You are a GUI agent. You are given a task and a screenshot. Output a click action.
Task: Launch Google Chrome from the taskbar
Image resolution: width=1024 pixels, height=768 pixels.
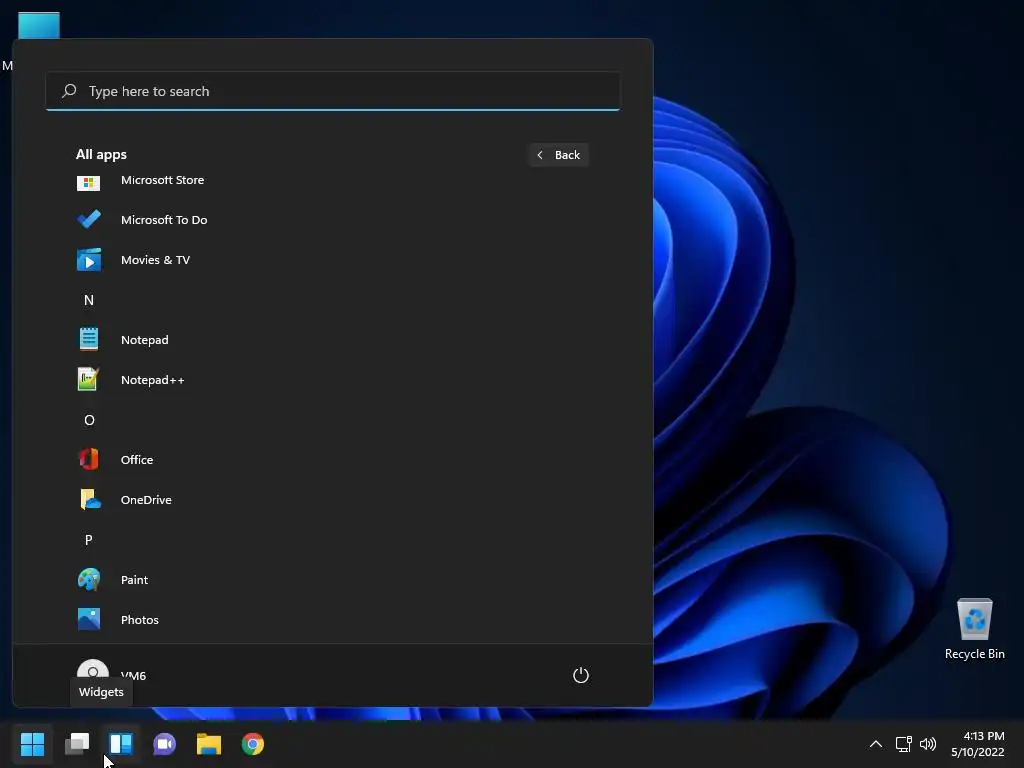(253, 744)
